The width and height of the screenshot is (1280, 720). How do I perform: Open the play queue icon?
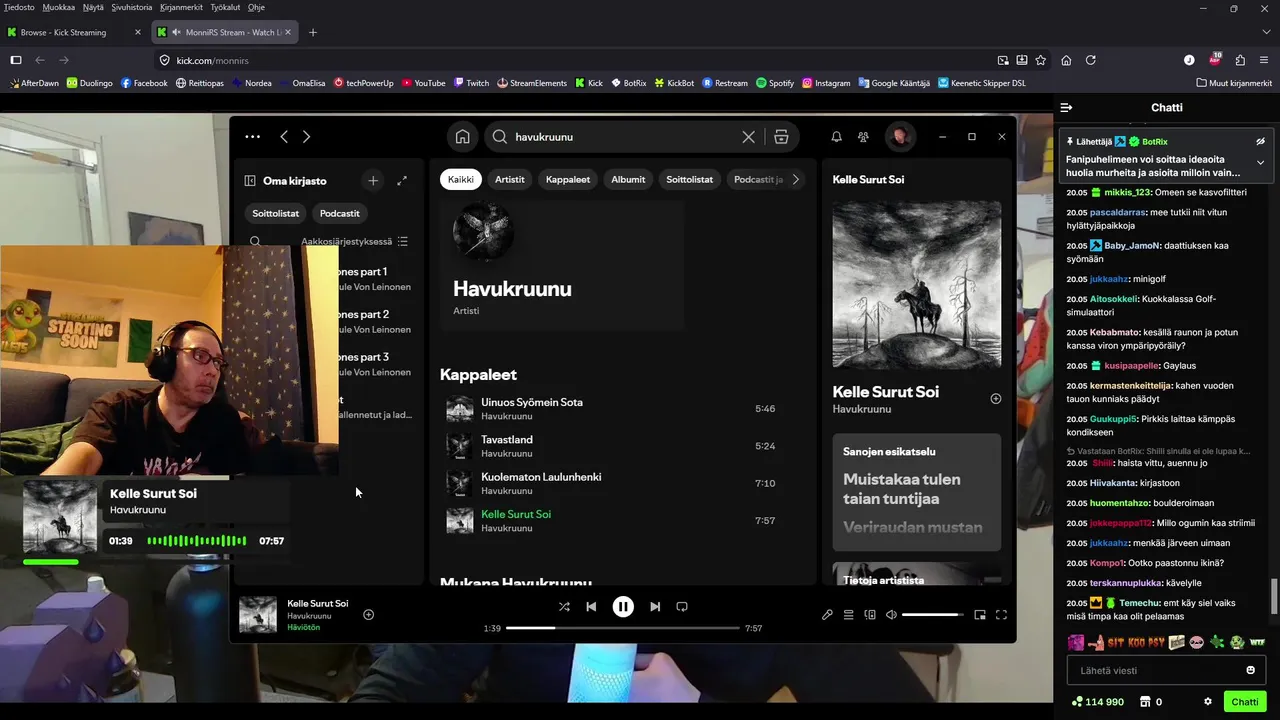[848, 615]
